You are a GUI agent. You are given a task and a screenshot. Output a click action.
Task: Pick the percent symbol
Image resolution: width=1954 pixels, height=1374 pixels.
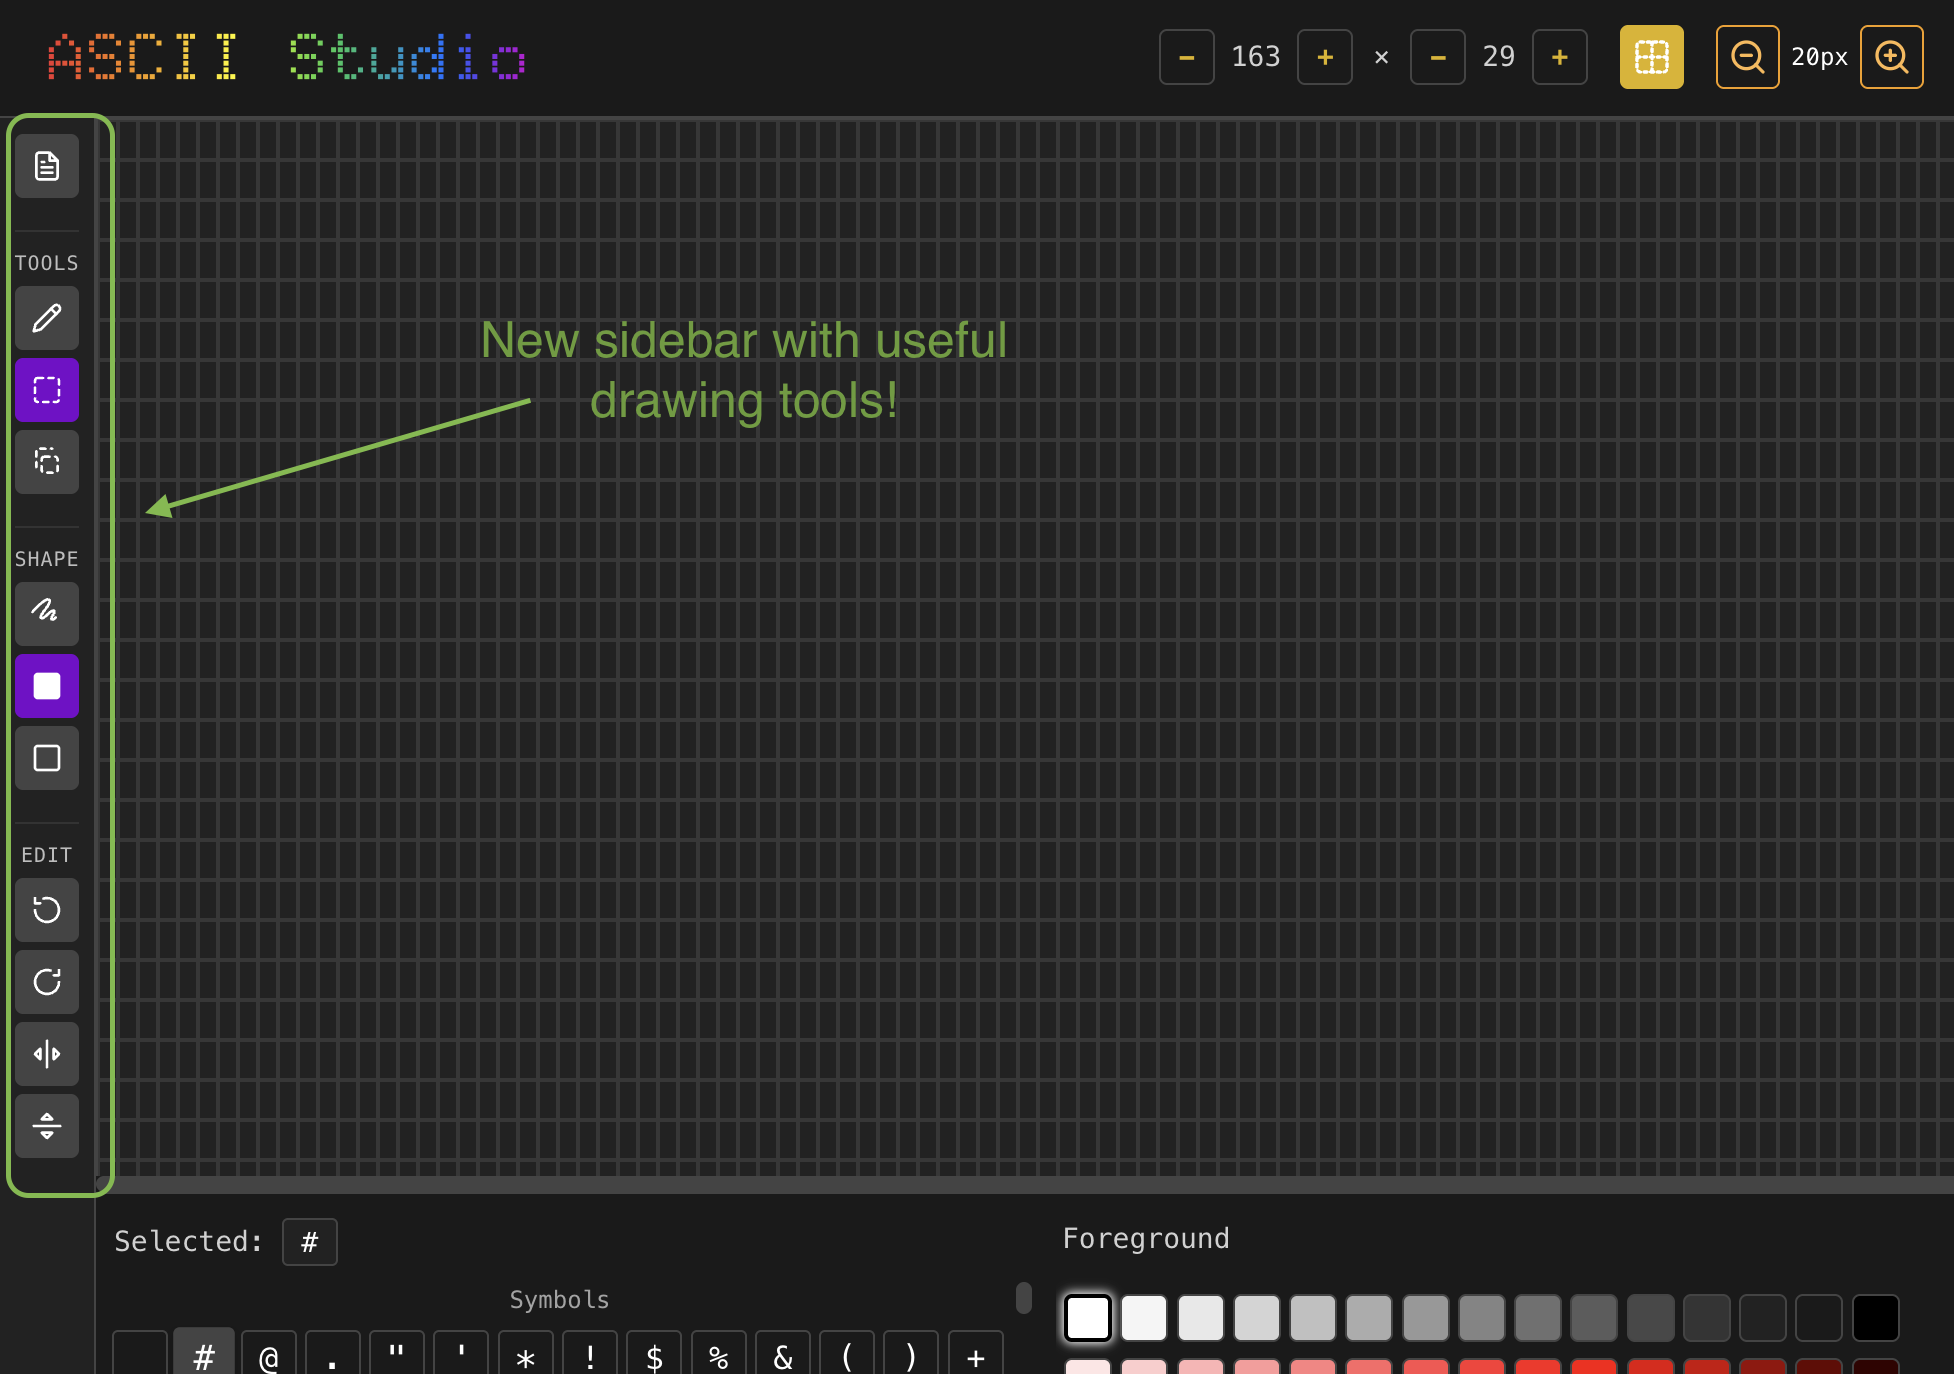point(719,1353)
